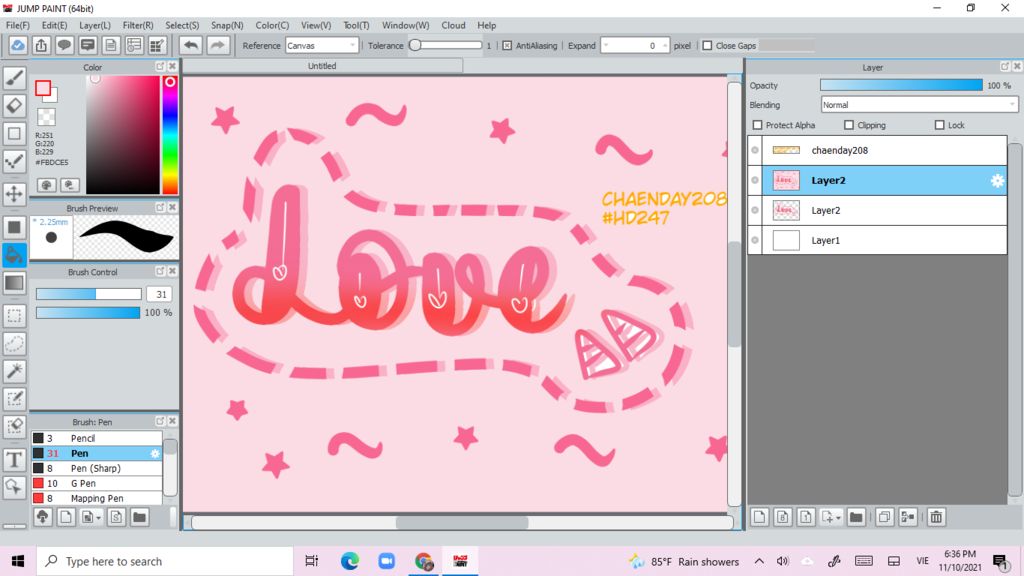Click the brush size value field
The image size is (1024, 576).
coord(160,295)
